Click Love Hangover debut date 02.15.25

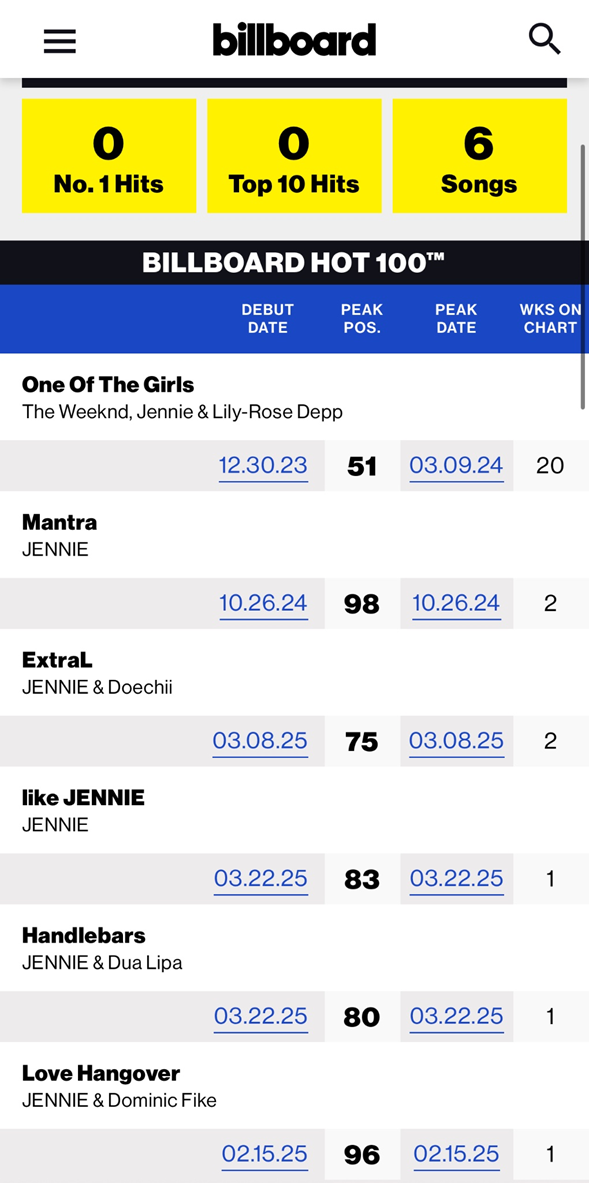(x=265, y=1154)
